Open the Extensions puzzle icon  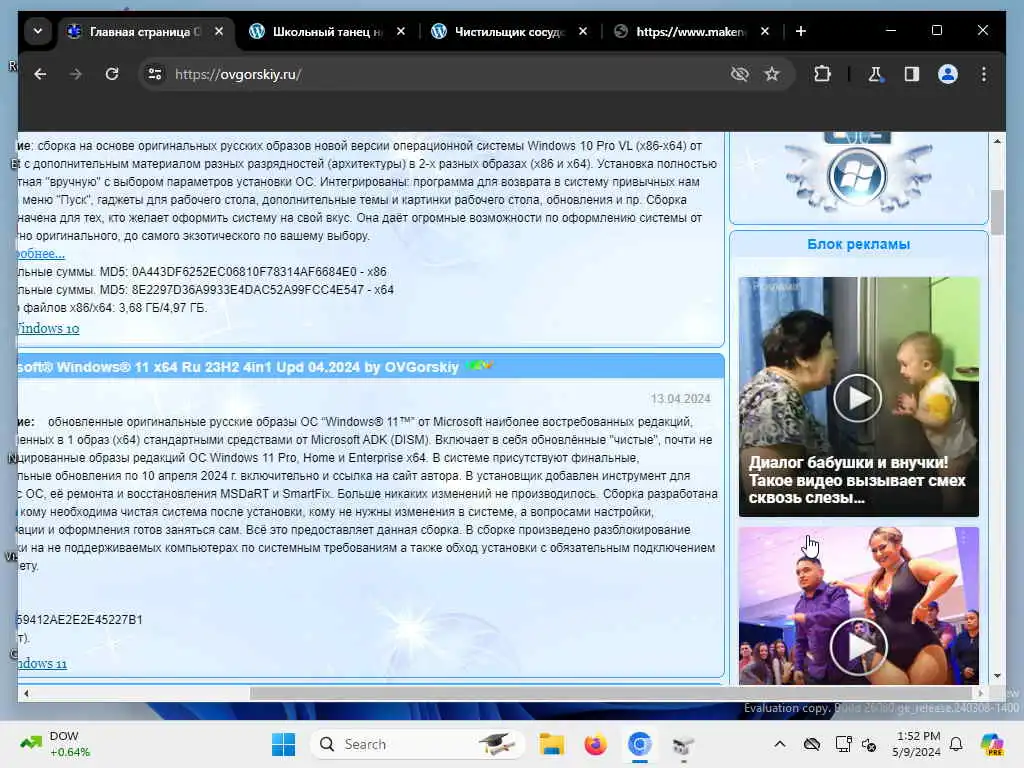[822, 74]
